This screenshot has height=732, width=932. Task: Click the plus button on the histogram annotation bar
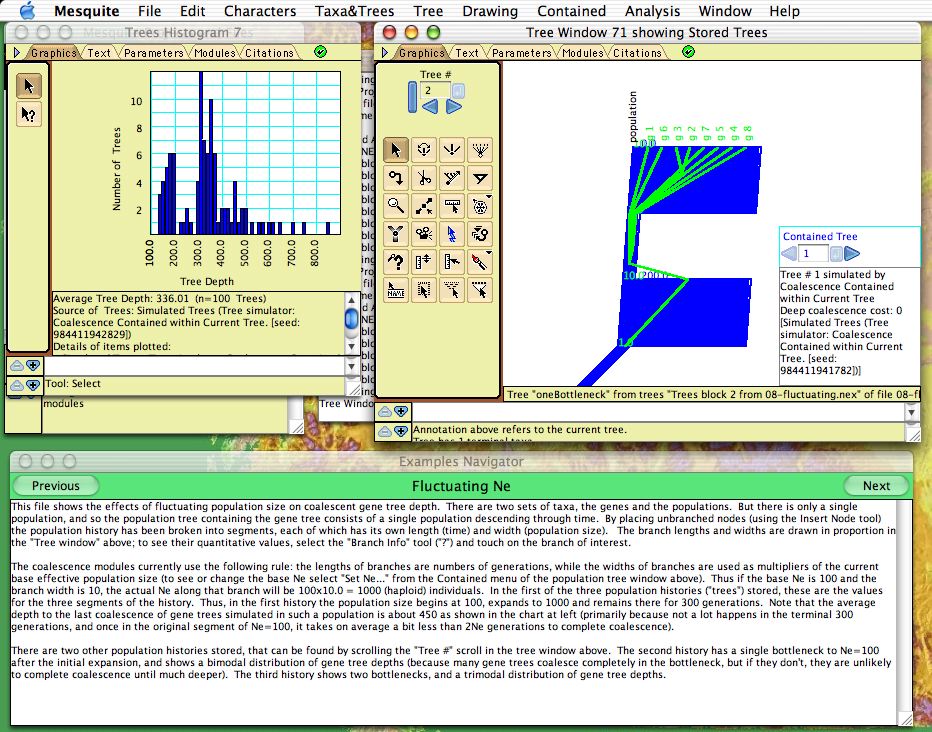[32, 366]
